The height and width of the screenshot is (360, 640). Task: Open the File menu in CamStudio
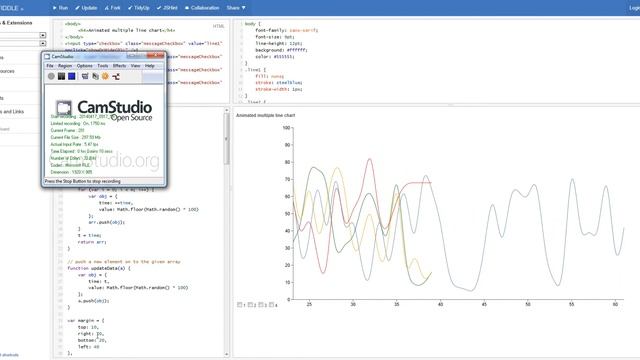pos(50,66)
